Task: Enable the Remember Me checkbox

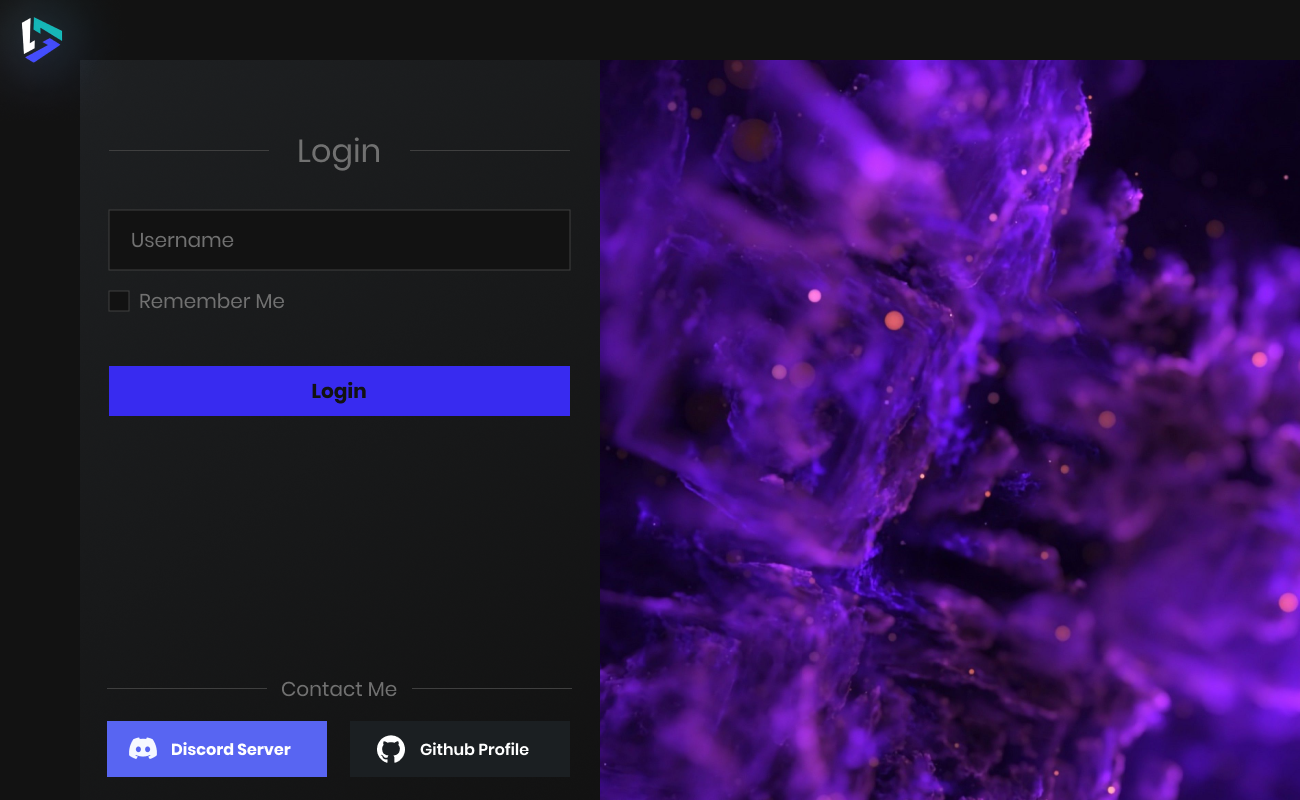Action: point(119,301)
